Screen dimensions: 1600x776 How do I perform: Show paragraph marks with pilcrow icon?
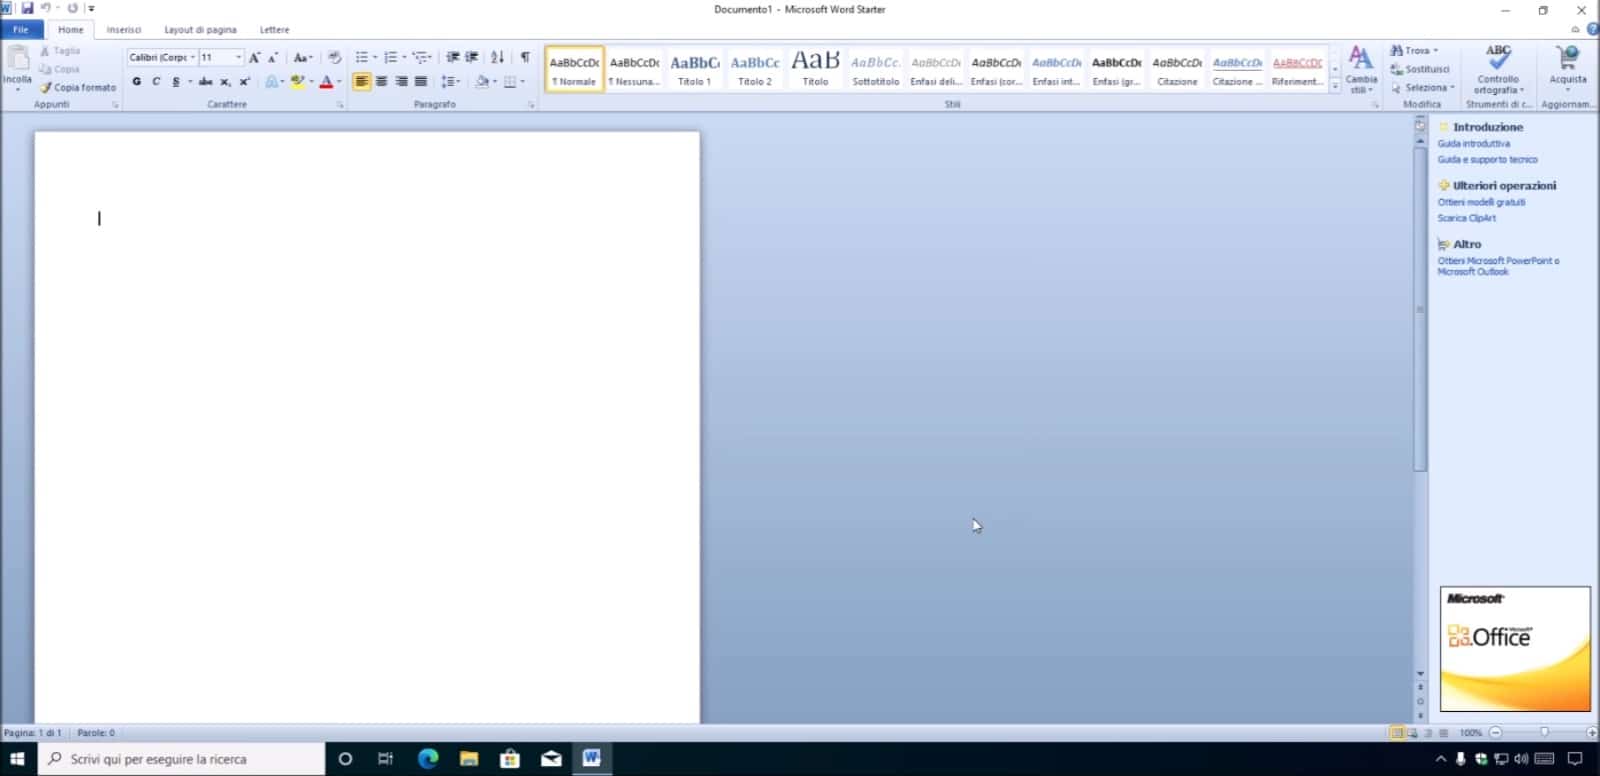[x=525, y=57]
